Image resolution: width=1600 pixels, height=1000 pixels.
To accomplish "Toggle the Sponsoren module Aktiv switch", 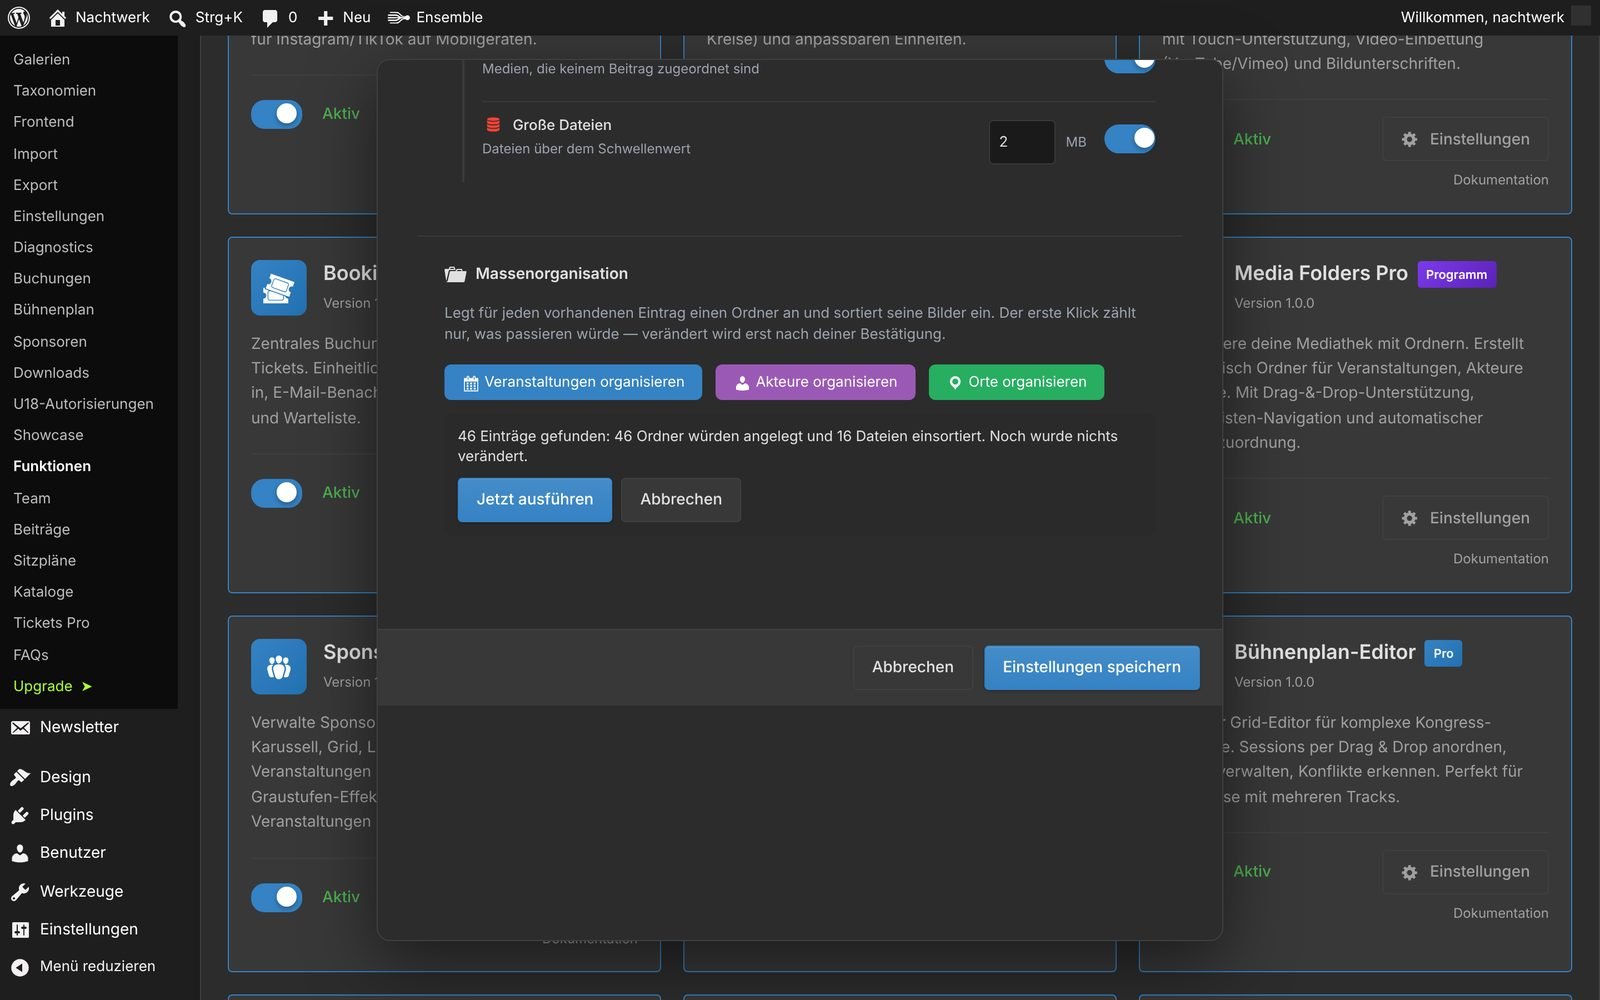I will pos(277,897).
